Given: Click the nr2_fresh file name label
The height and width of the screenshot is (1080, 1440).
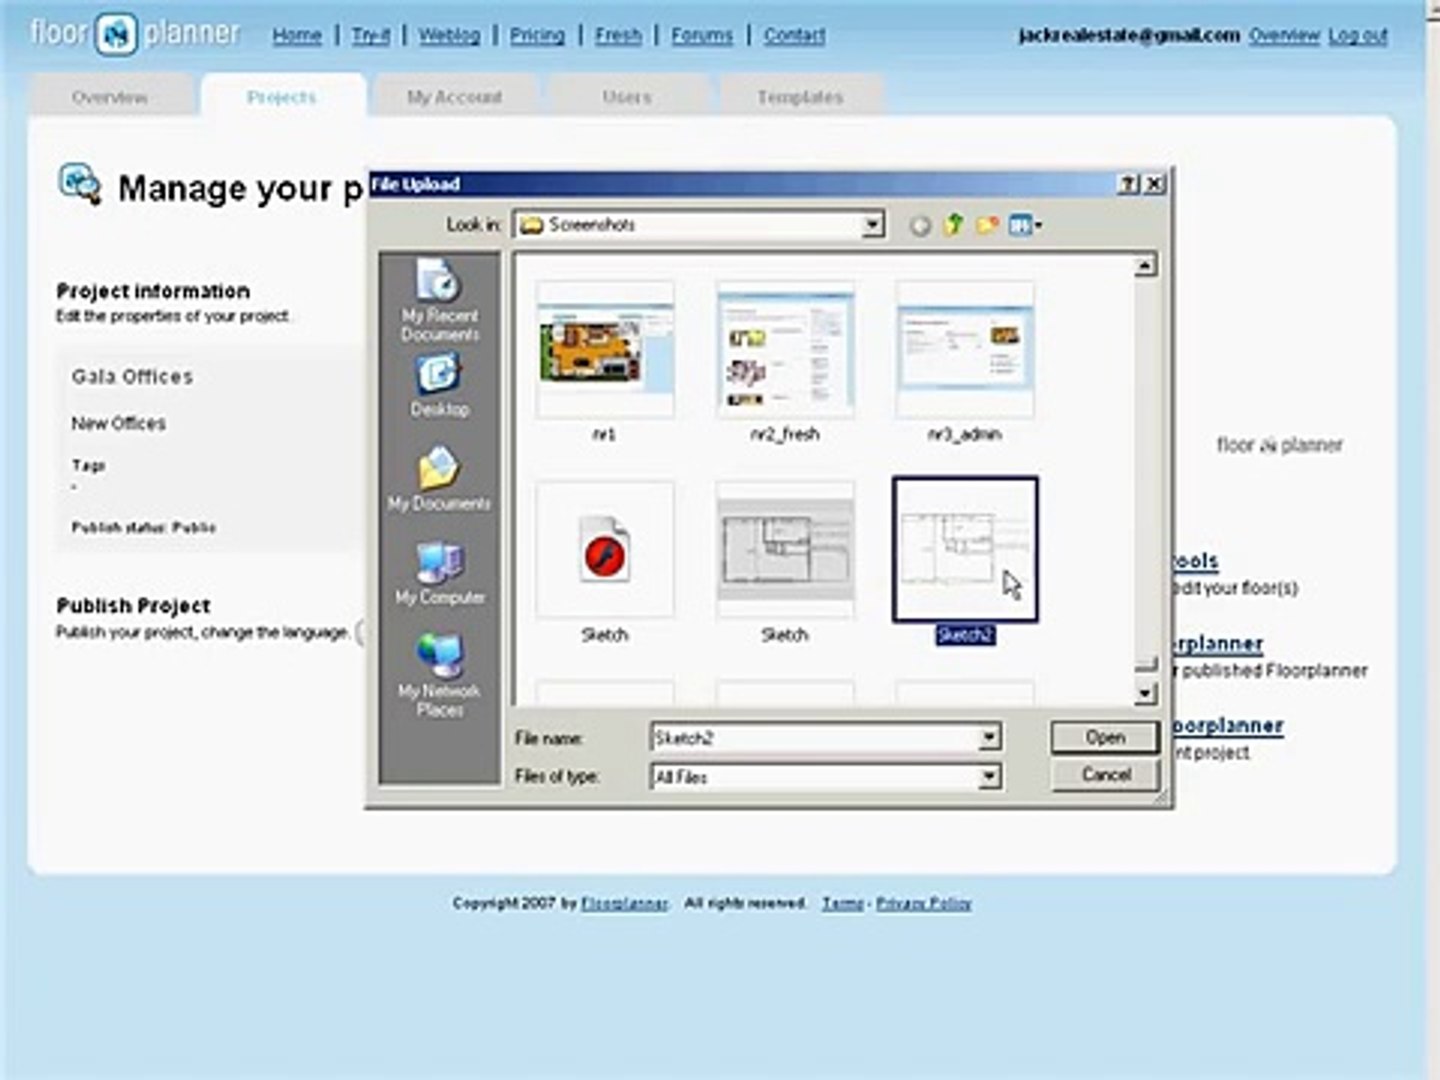Looking at the screenshot, I should (785, 434).
